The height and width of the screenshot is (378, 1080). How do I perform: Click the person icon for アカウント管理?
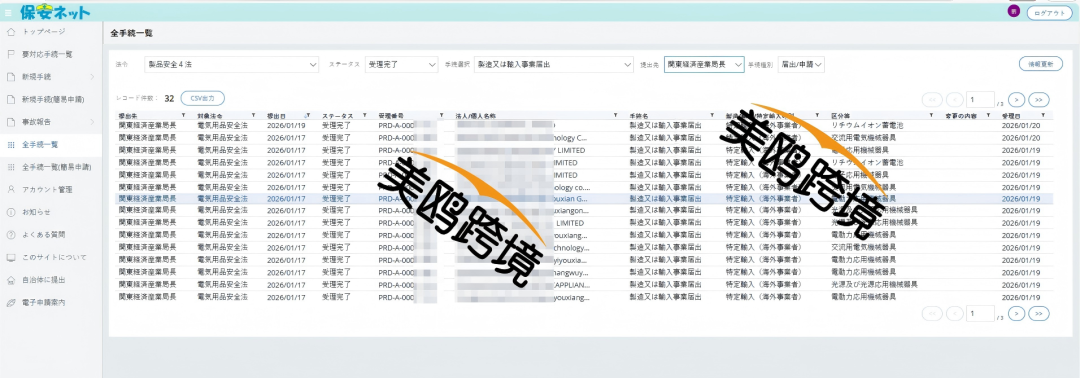(10, 189)
